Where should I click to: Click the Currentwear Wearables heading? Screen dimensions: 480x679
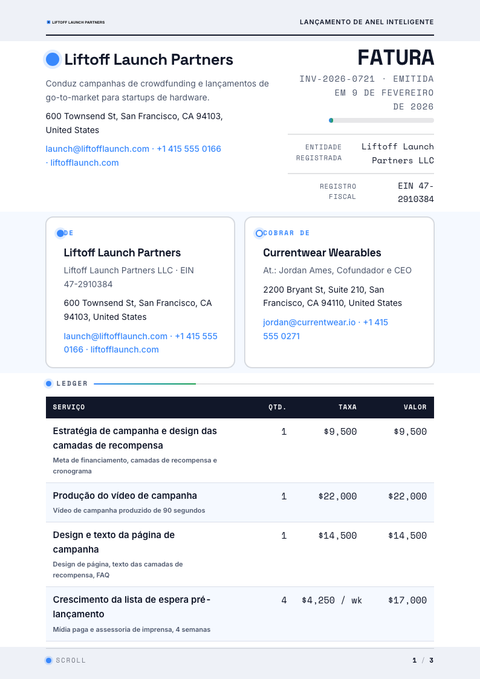pos(322,252)
